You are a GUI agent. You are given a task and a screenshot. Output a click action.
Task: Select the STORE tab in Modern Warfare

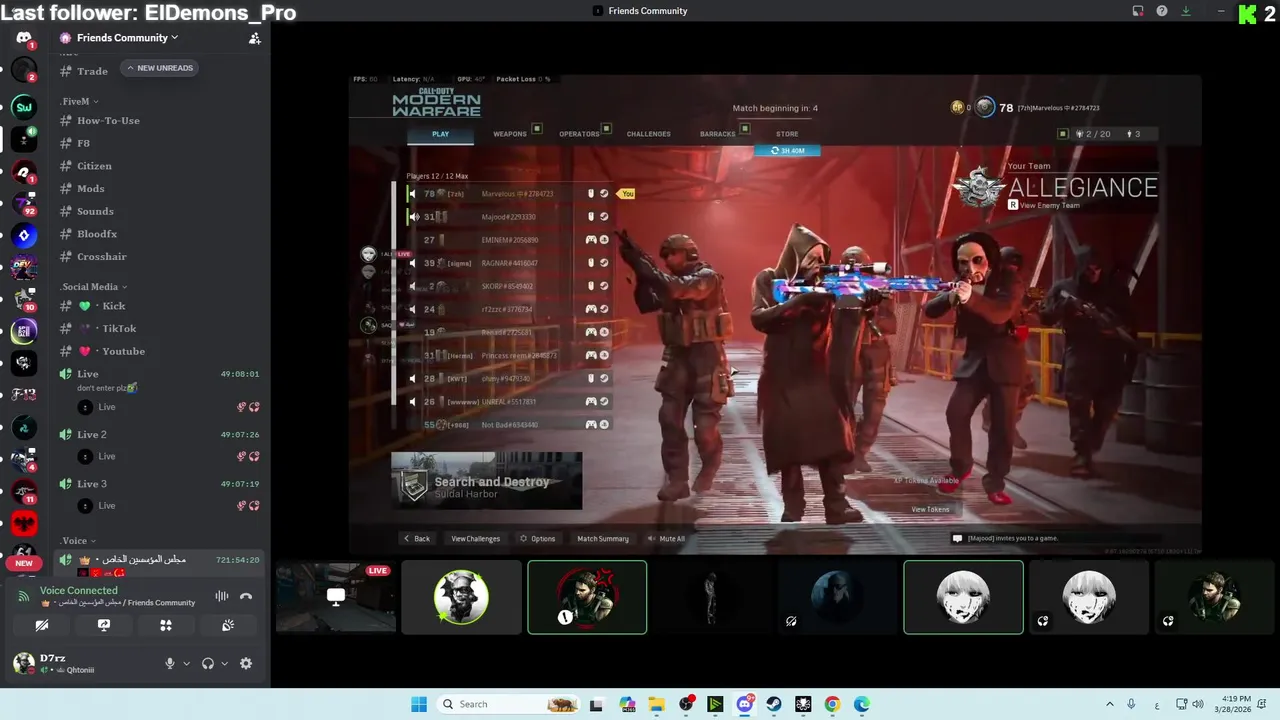click(x=787, y=134)
